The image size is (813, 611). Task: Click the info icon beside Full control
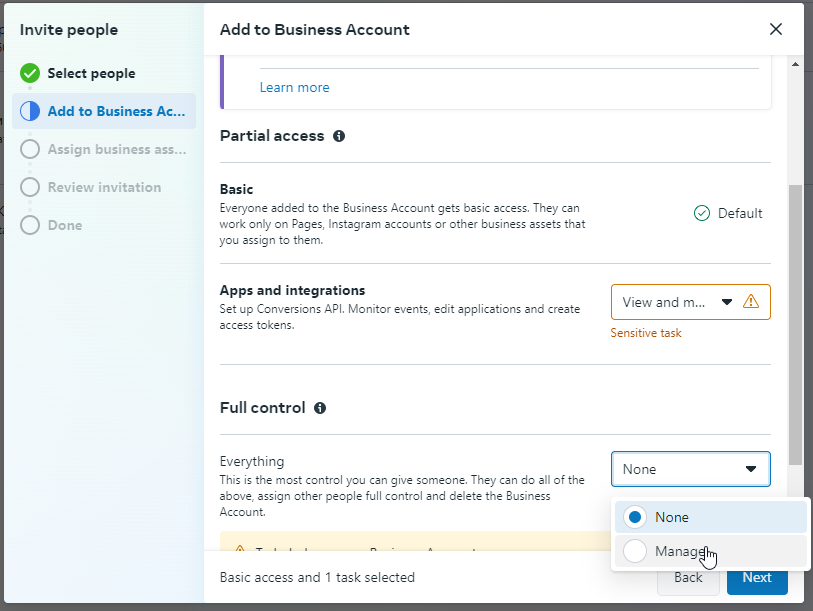pyautogui.click(x=318, y=407)
